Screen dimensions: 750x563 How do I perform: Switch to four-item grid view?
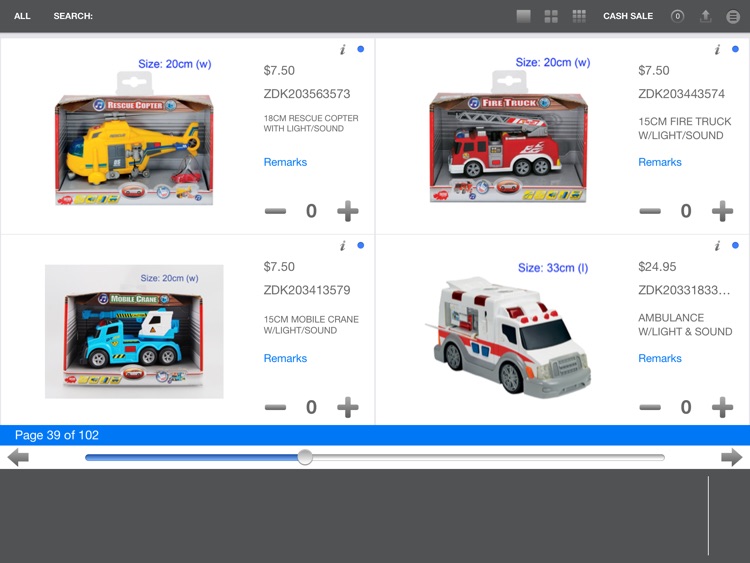tap(551, 16)
